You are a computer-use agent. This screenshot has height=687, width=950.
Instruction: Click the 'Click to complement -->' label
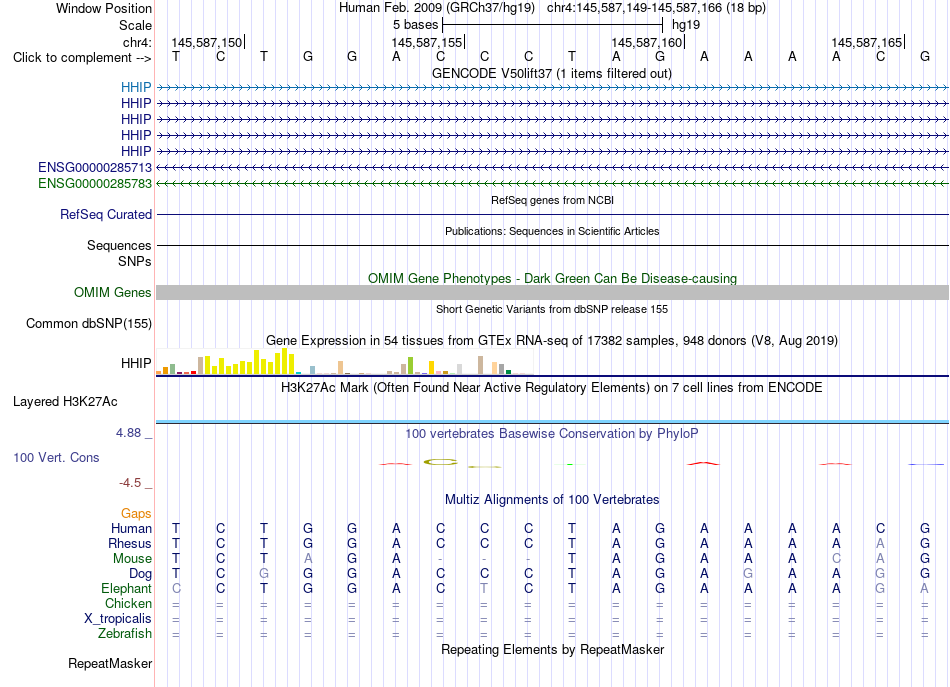point(82,58)
